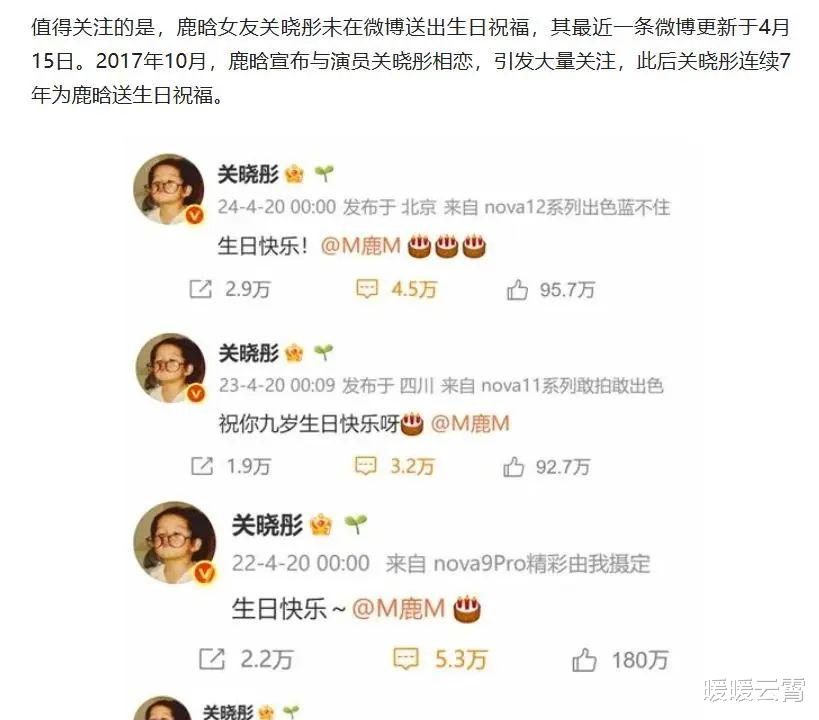Screen dimensions: 819x720
Task: Click 关晓彤 username on 22-4-20 post
Action: 267,525
